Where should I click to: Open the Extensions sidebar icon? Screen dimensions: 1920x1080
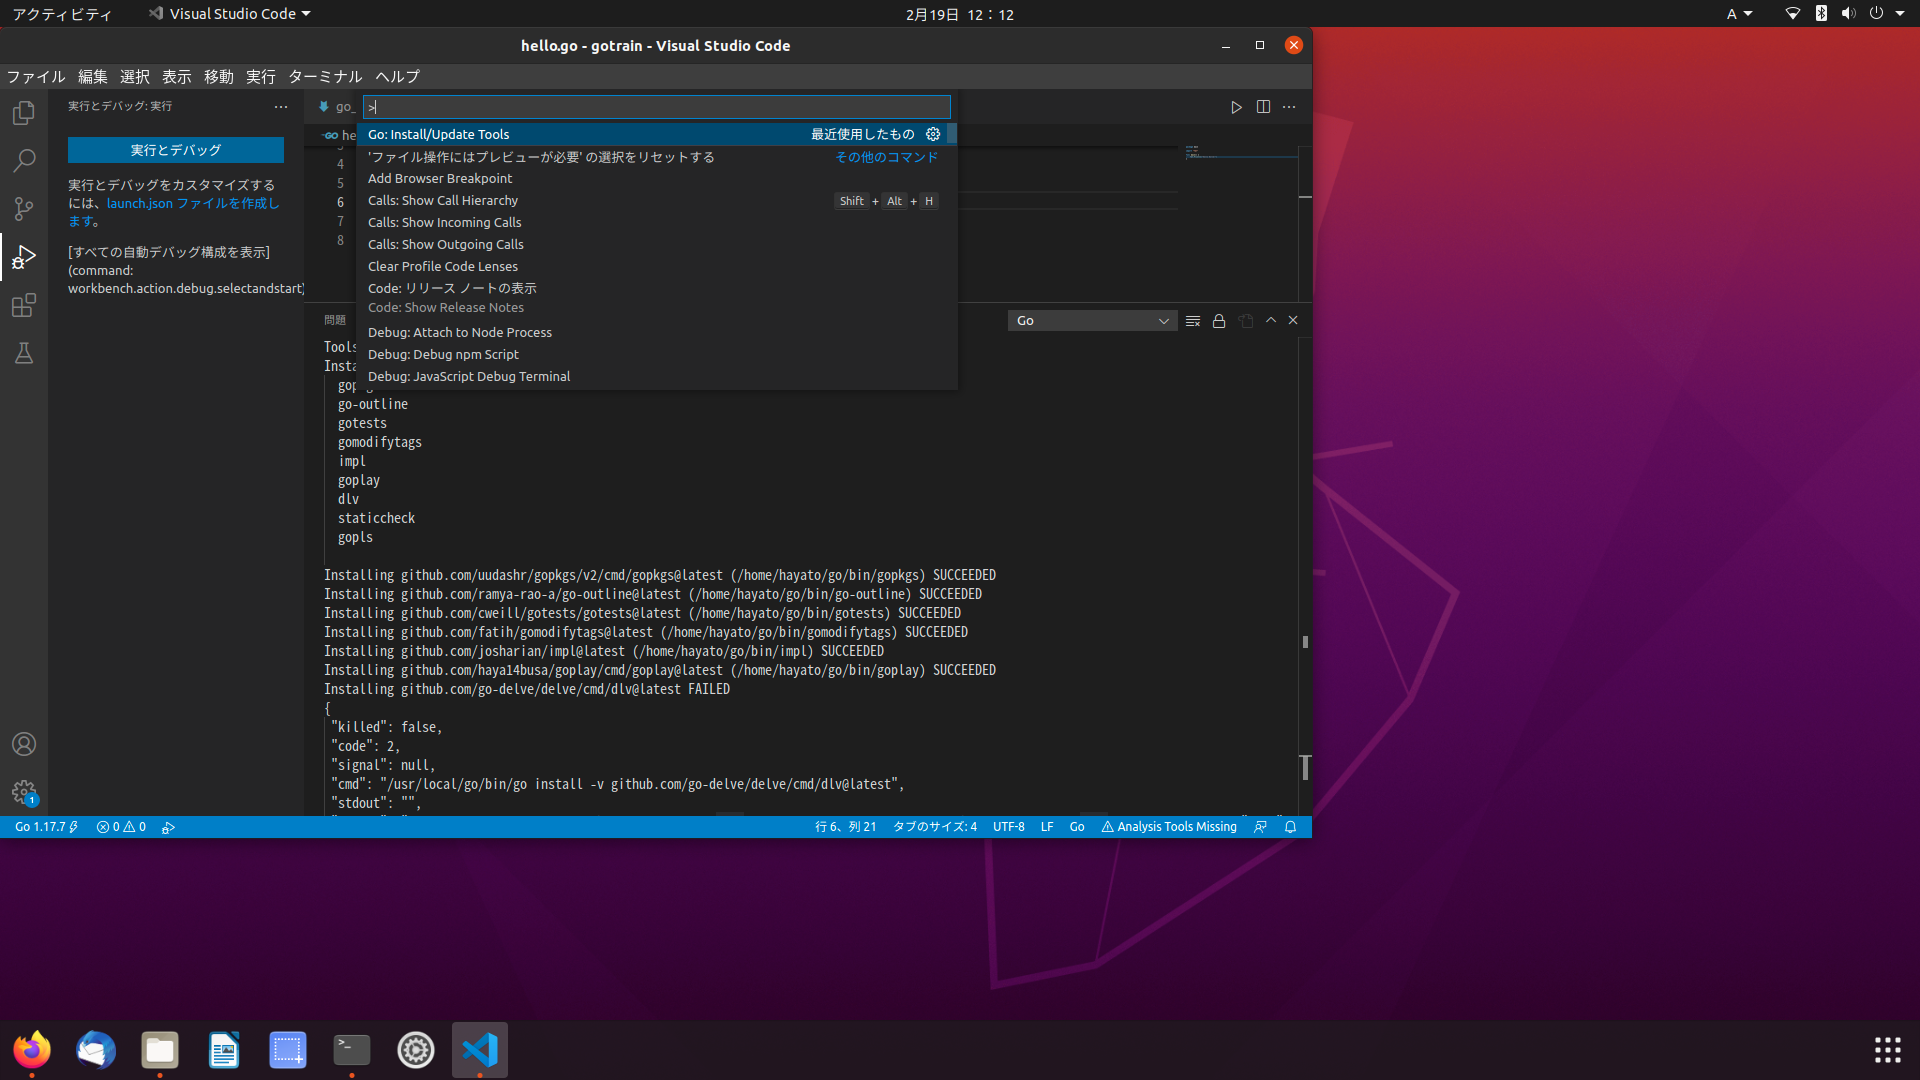tap(23, 305)
